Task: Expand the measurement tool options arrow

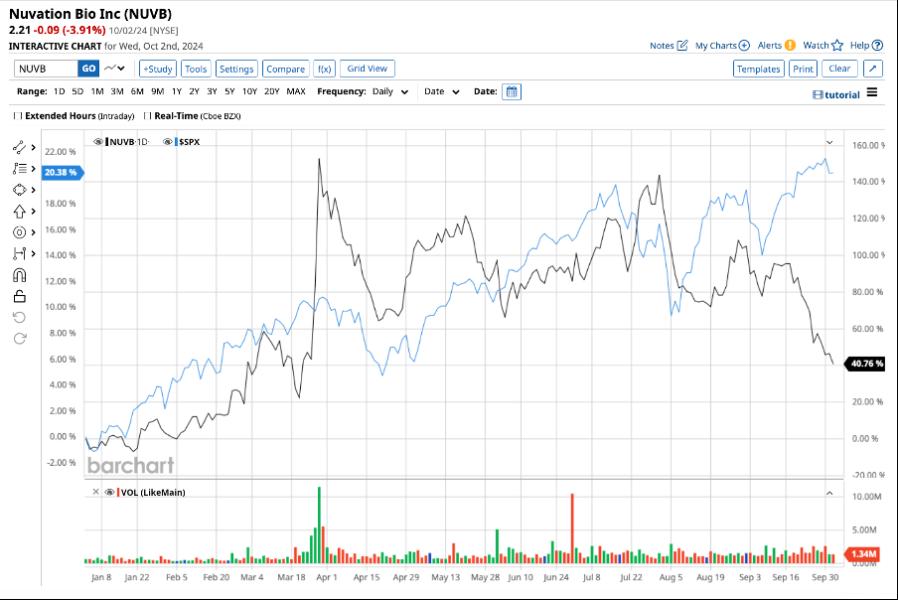Action: (33, 254)
